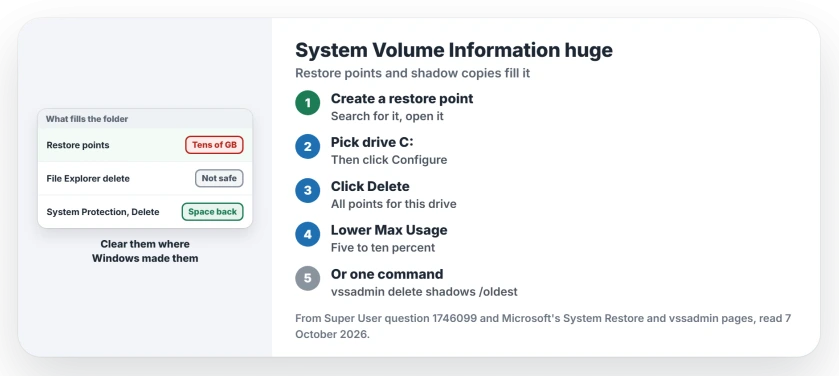
Task: Select the "Search for it, open it" text
Action: [x=387, y=116]
